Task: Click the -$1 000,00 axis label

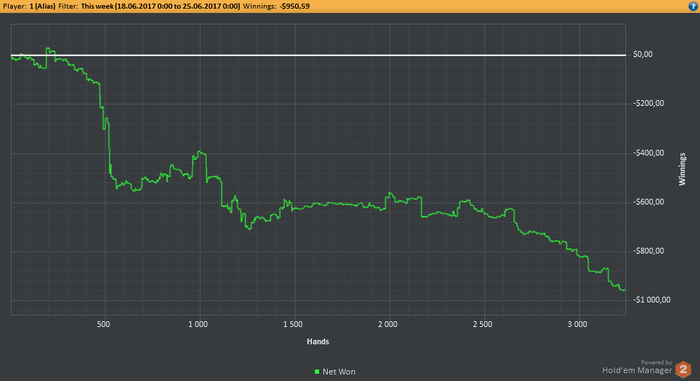Action: [x=652, y=300]
